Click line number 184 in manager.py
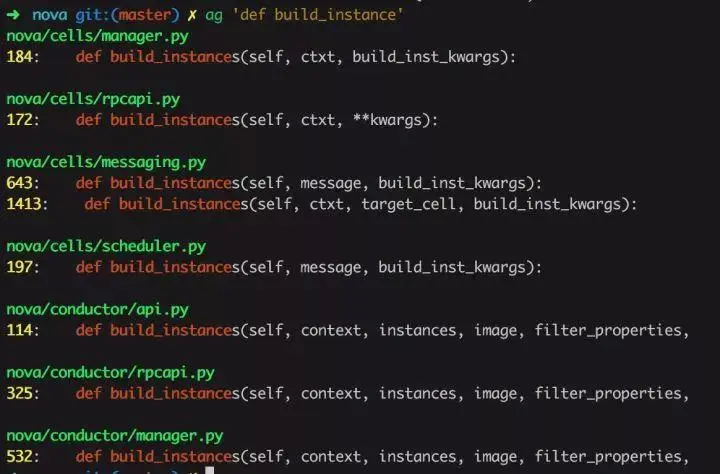The height and width of the screenshot is (474, 720). point(19,57)
